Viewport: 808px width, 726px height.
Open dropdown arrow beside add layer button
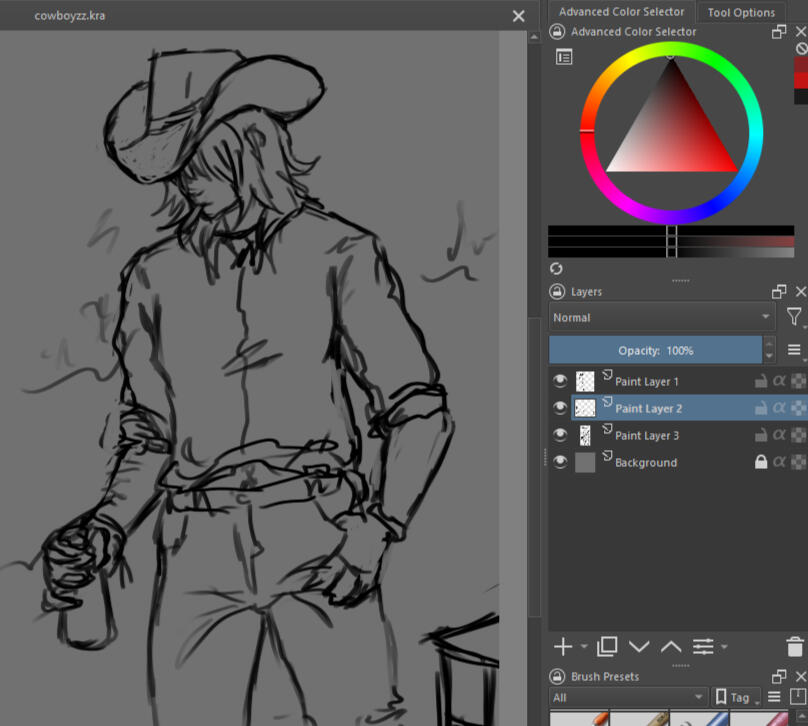584,648
